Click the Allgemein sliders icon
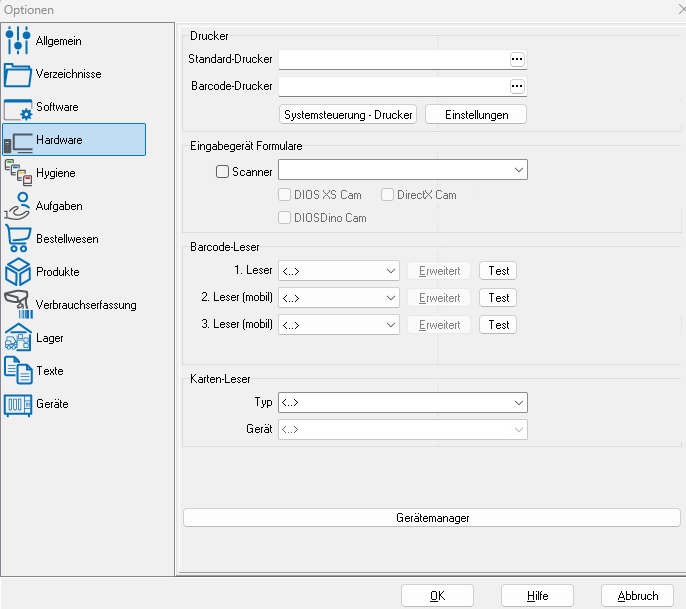The height and width of the screenshot is (609, 686). click(x=18, y=41)
